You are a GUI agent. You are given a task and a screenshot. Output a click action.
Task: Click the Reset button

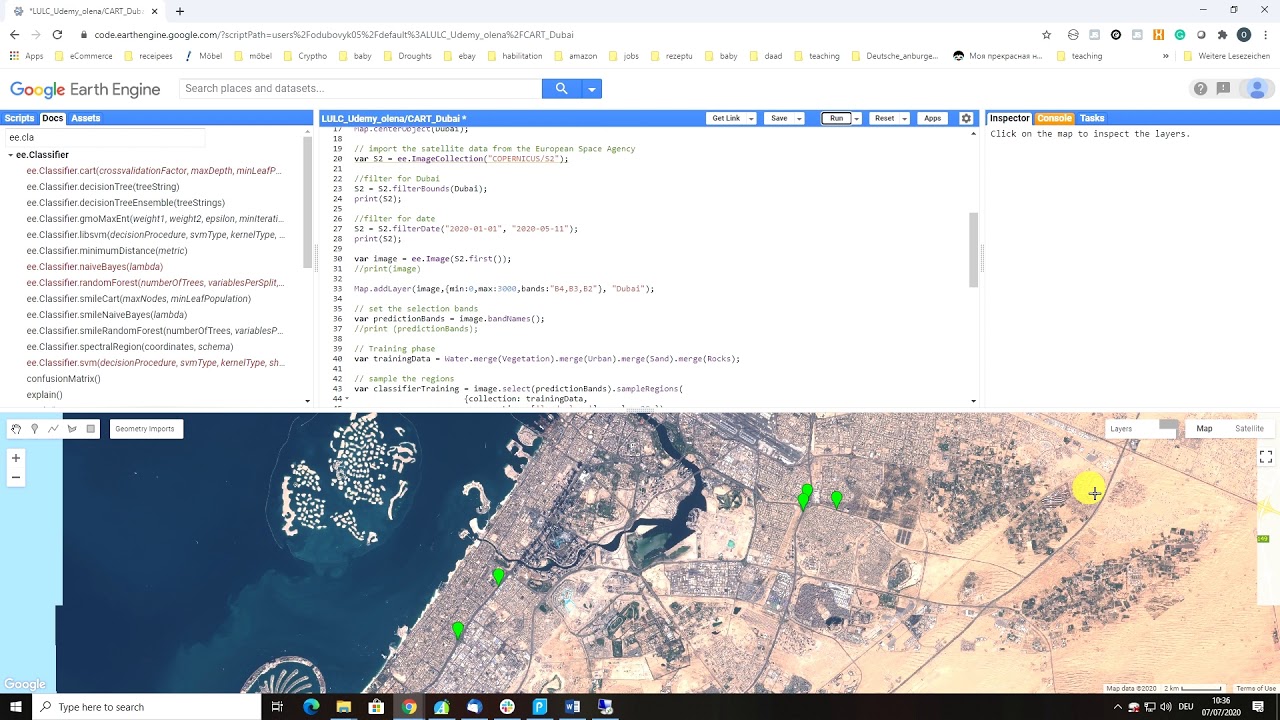pyautogui.click(x=884, y=118)
